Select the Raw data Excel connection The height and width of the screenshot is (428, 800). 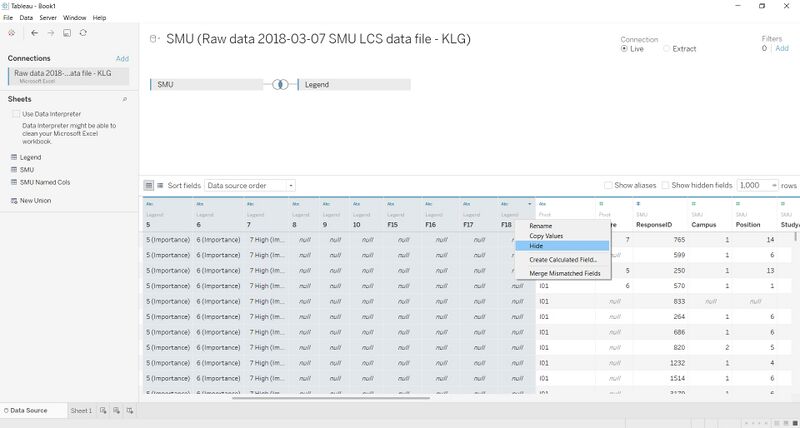[68, 76]
